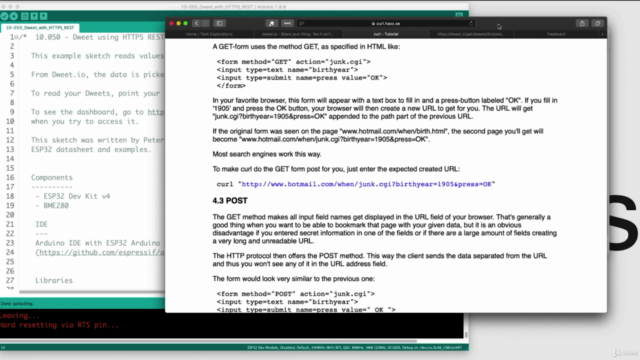Go forward in Safari history
Screen dimensions: 640x360
tap(205, 23)
